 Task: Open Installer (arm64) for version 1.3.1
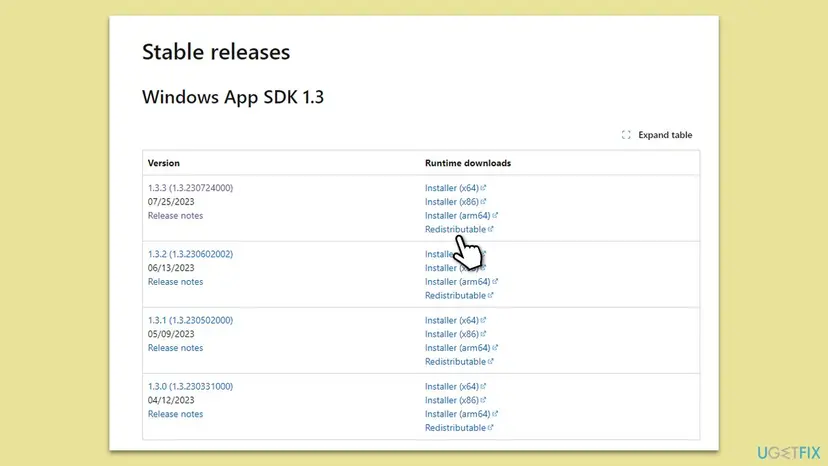pos(457,347)
